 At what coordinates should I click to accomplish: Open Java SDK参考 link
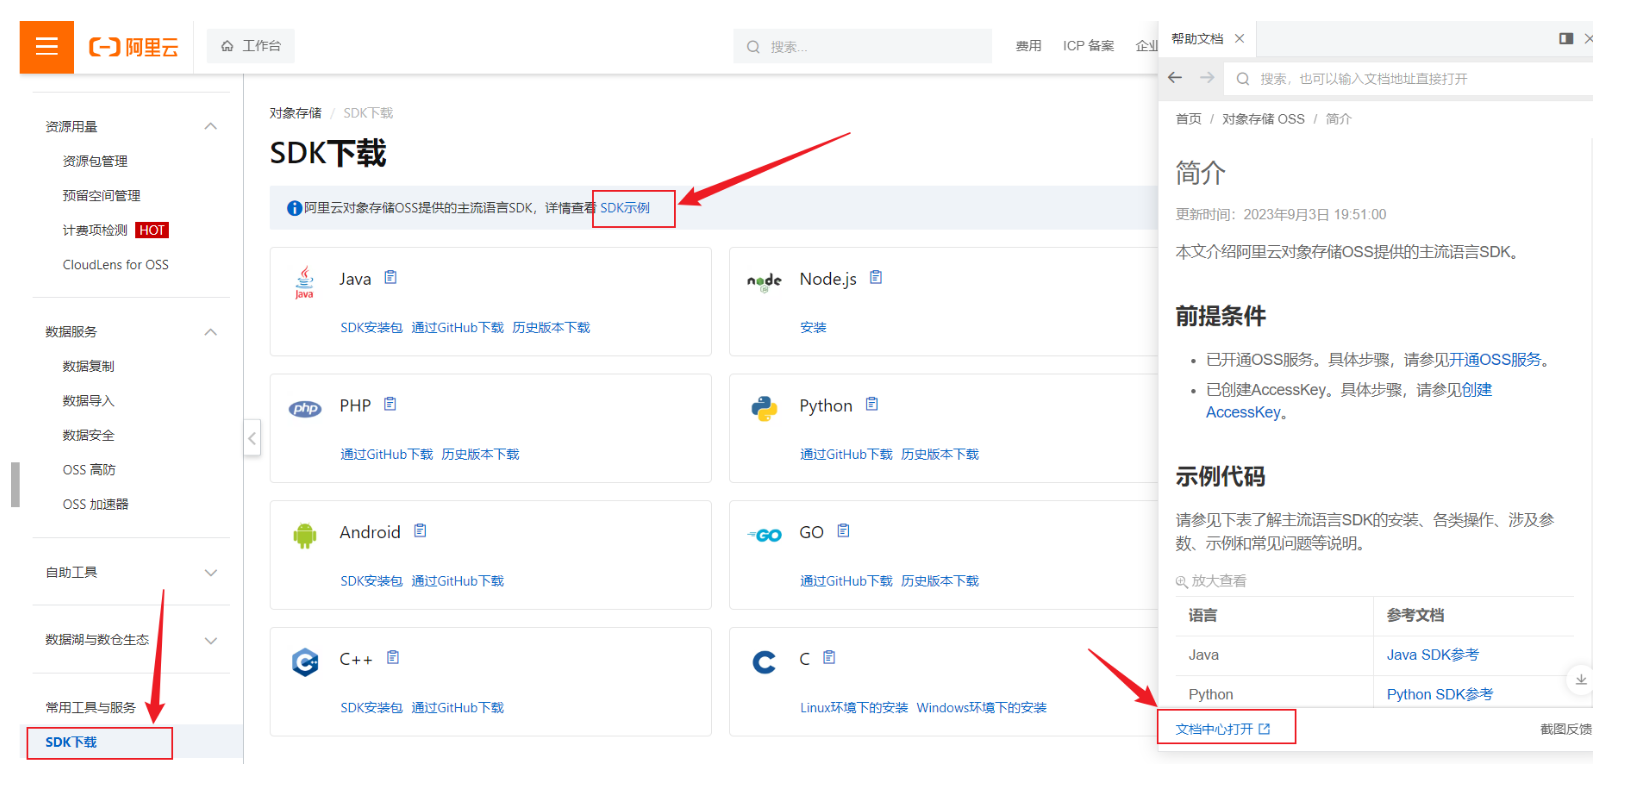click(1433, 655)
